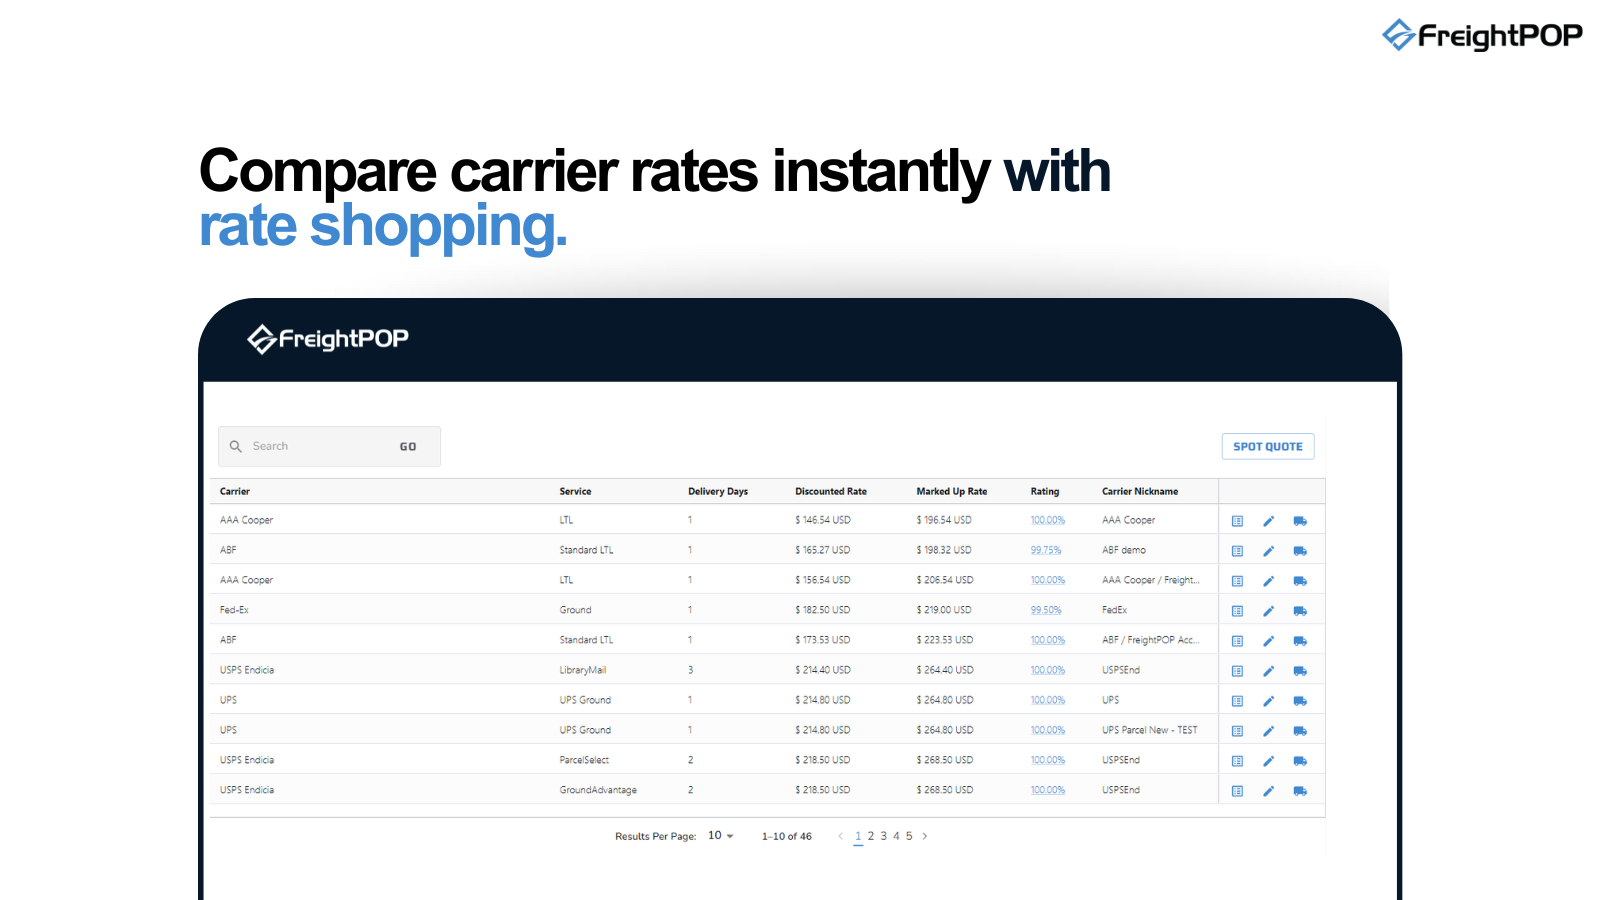This screenshot has width=1600, height=900.
Task: Click into the Search input field
Action: point(320,446)
